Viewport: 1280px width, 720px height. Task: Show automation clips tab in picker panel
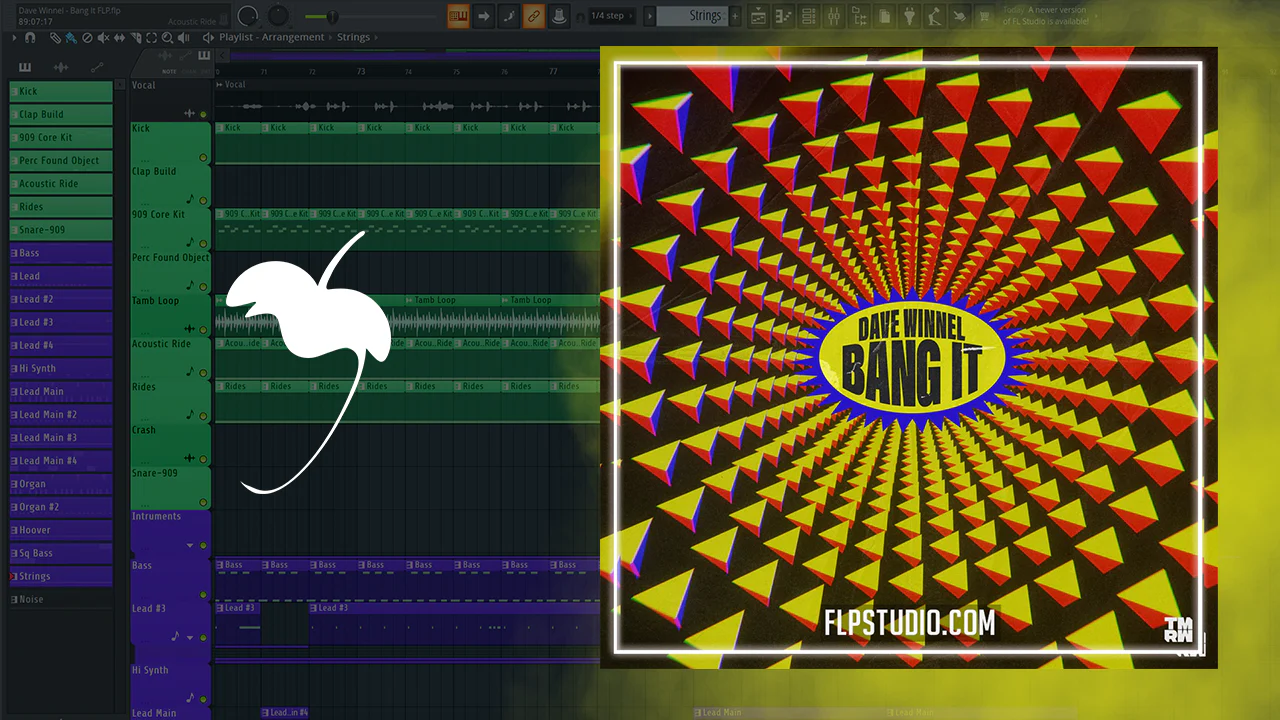[97, 68]
